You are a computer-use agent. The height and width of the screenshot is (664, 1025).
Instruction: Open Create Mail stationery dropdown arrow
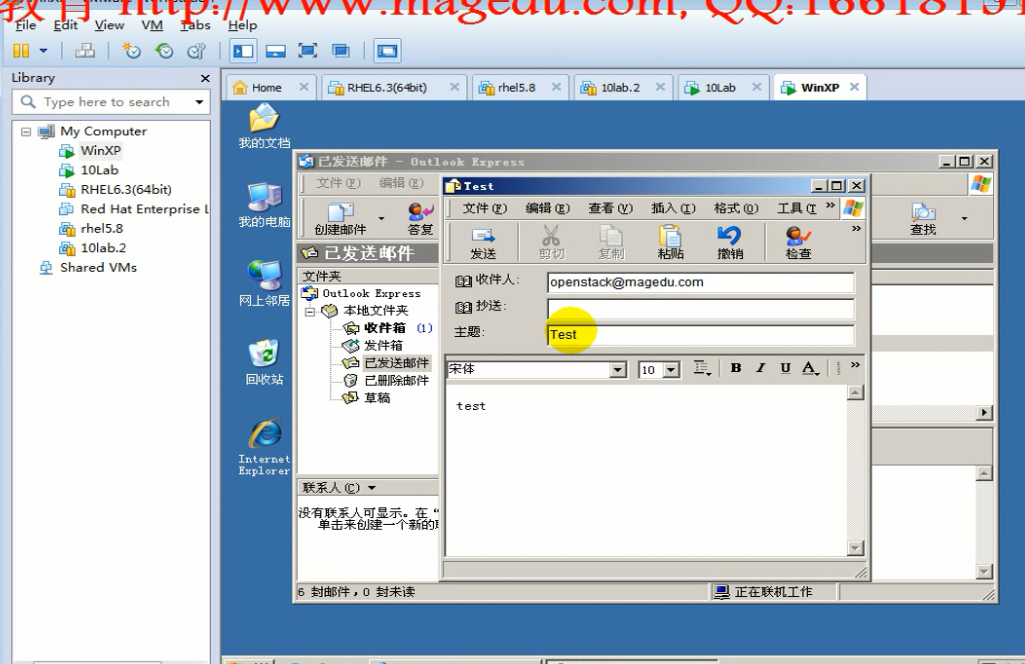tap(381, 218)
